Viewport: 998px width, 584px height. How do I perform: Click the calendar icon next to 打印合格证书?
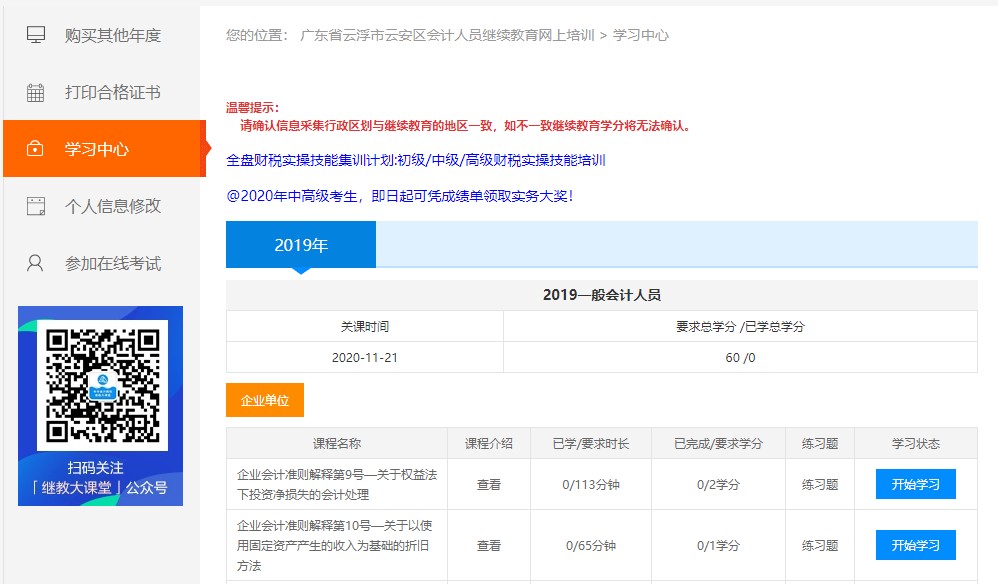(x=36, y=91)
